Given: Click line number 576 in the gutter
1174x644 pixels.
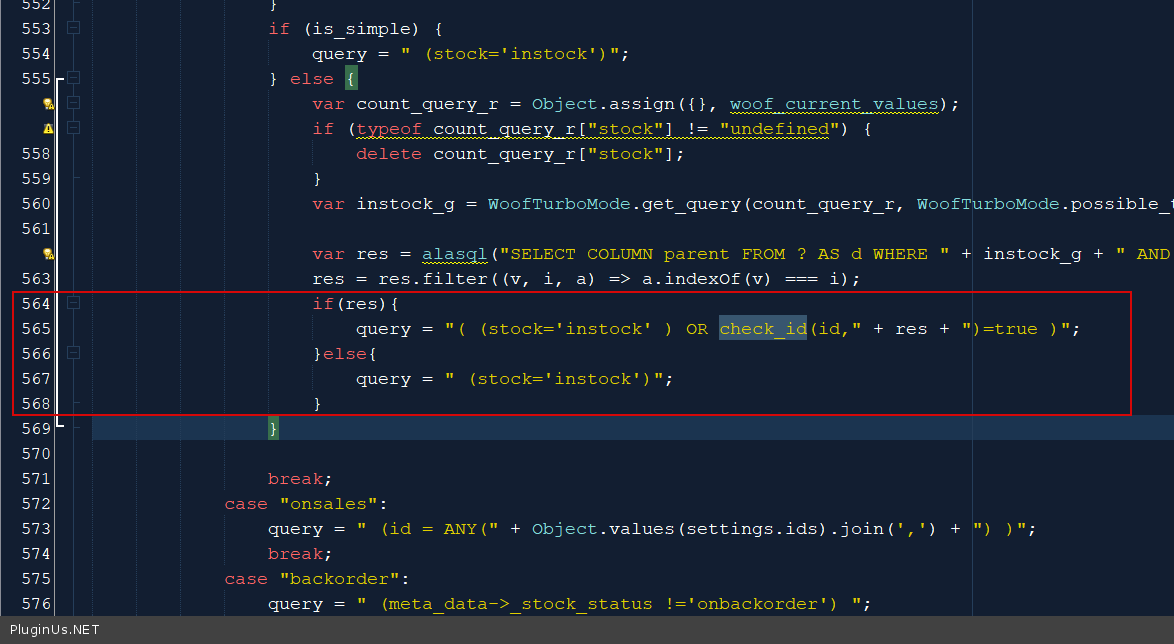Looking at the screenshot, I should point(36,604).
